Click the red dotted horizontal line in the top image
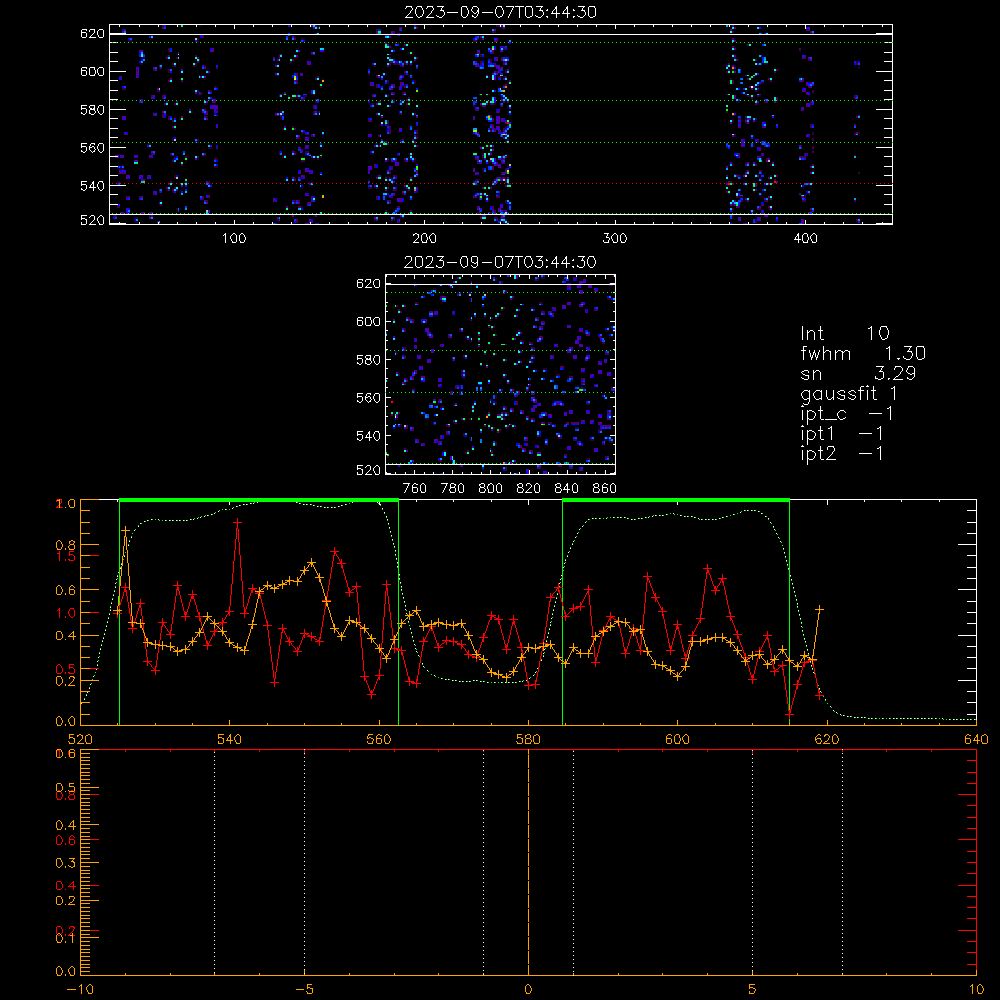 (501, 184)
